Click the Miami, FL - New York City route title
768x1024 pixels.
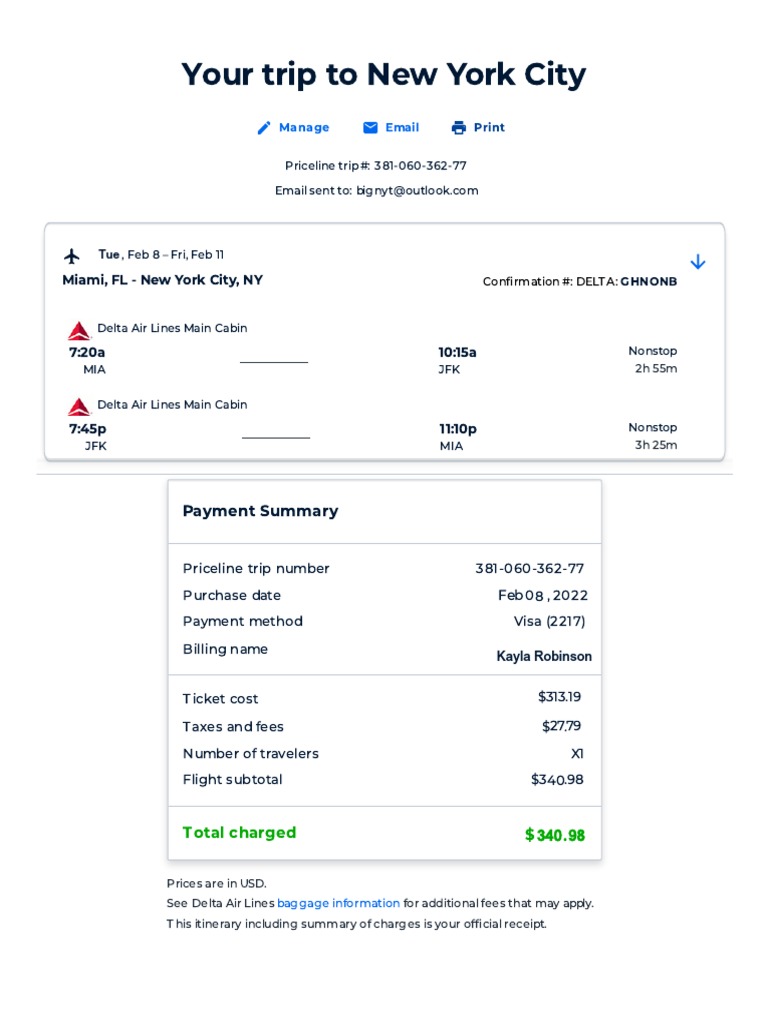tap(162, 280)
